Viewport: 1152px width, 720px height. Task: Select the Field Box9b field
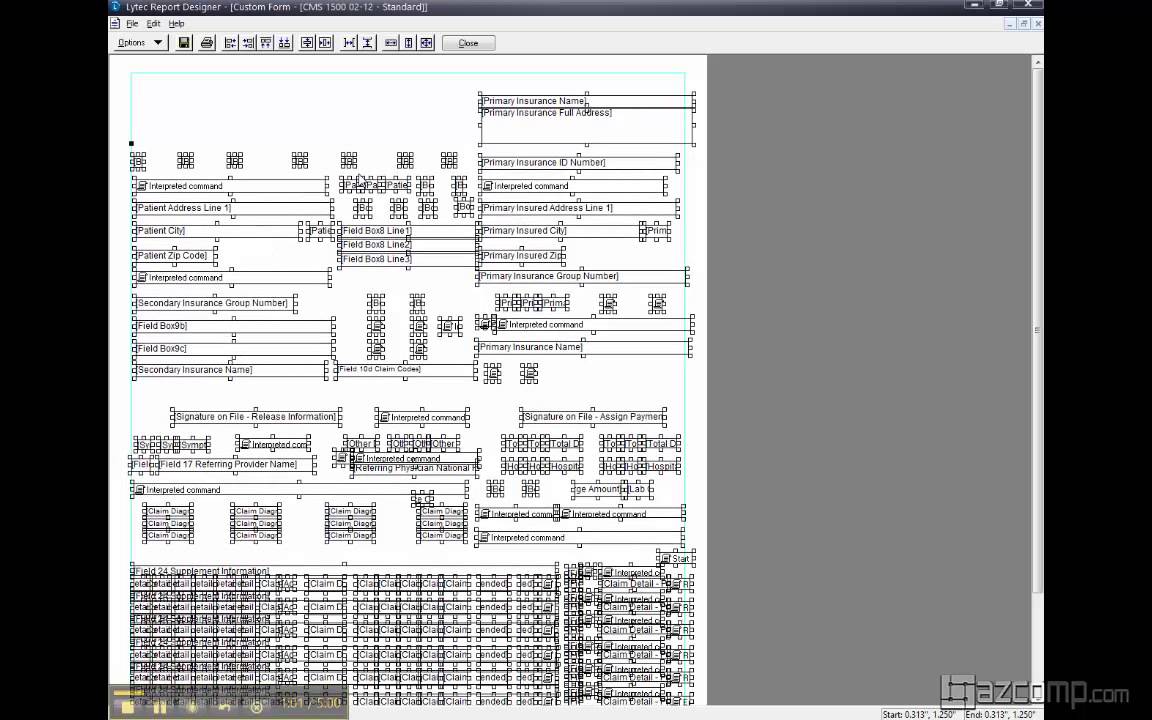[x=234, y=325]
